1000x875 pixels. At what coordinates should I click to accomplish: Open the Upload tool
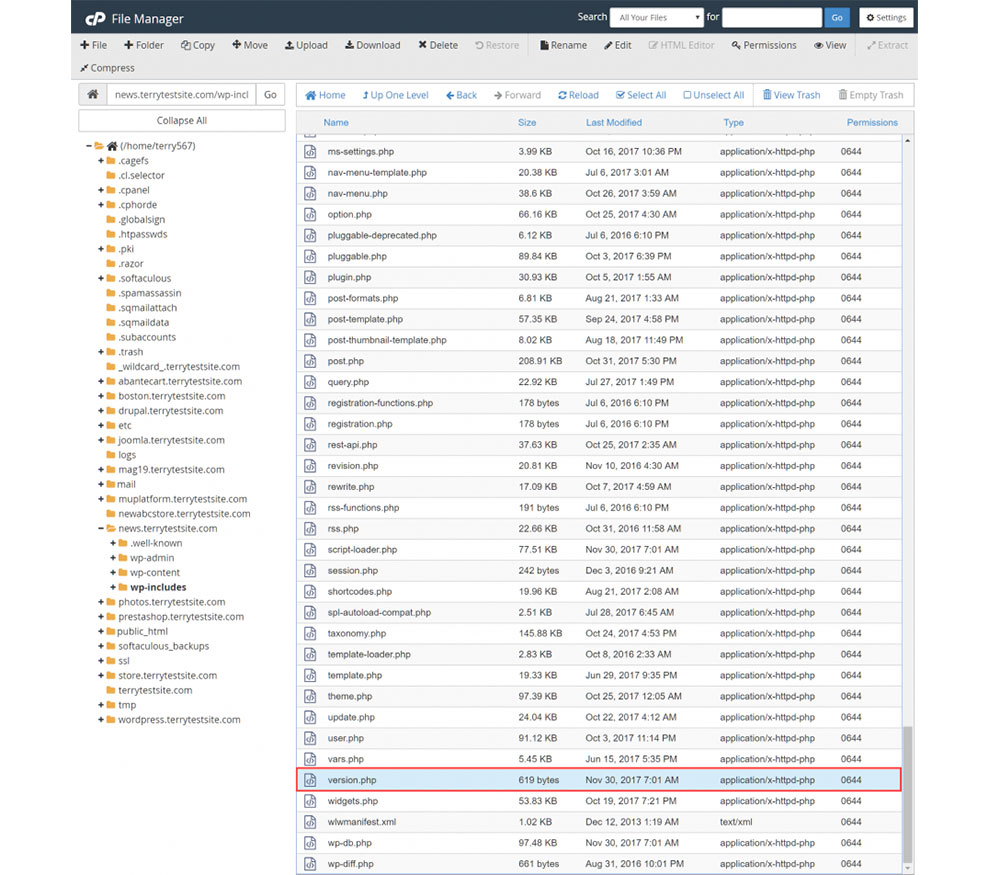click(x=306, y=45)
